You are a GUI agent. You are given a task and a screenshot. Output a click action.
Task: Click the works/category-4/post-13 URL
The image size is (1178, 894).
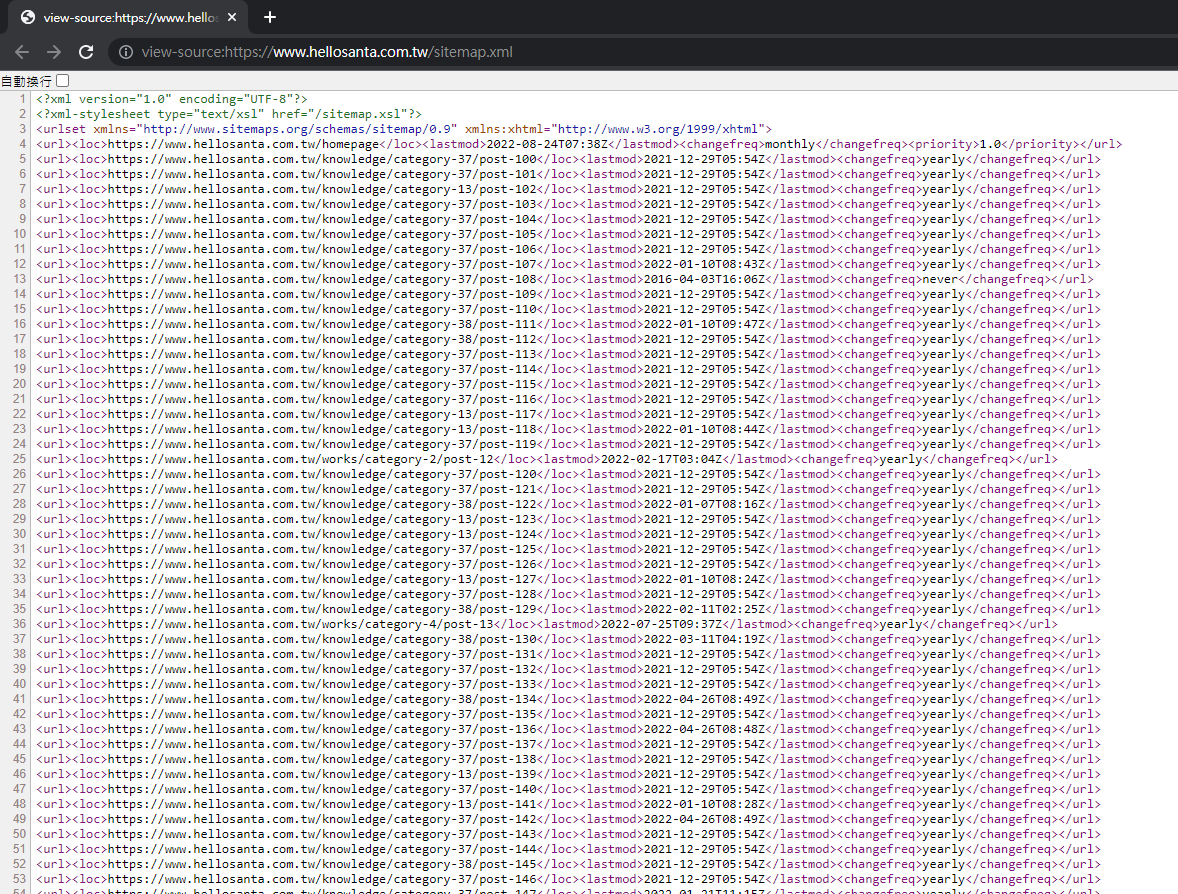(301, 624)
